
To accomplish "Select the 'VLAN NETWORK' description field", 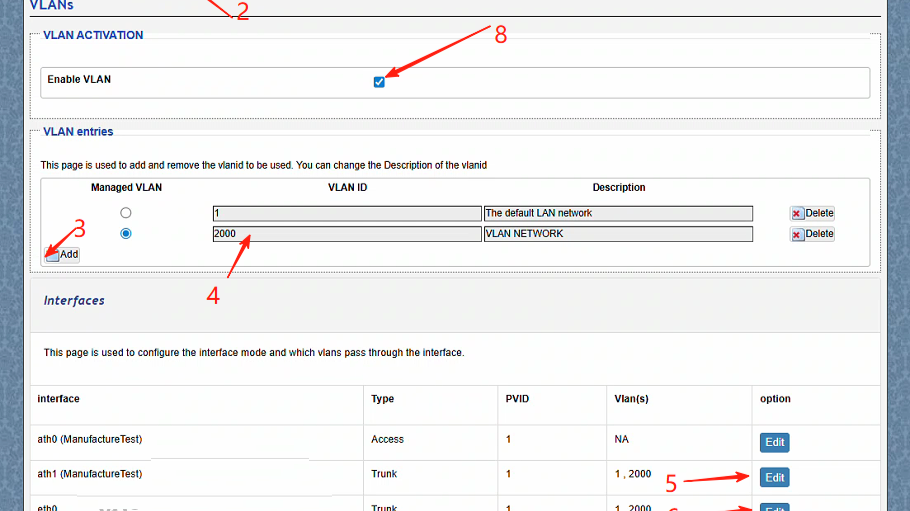I will 617,234.
